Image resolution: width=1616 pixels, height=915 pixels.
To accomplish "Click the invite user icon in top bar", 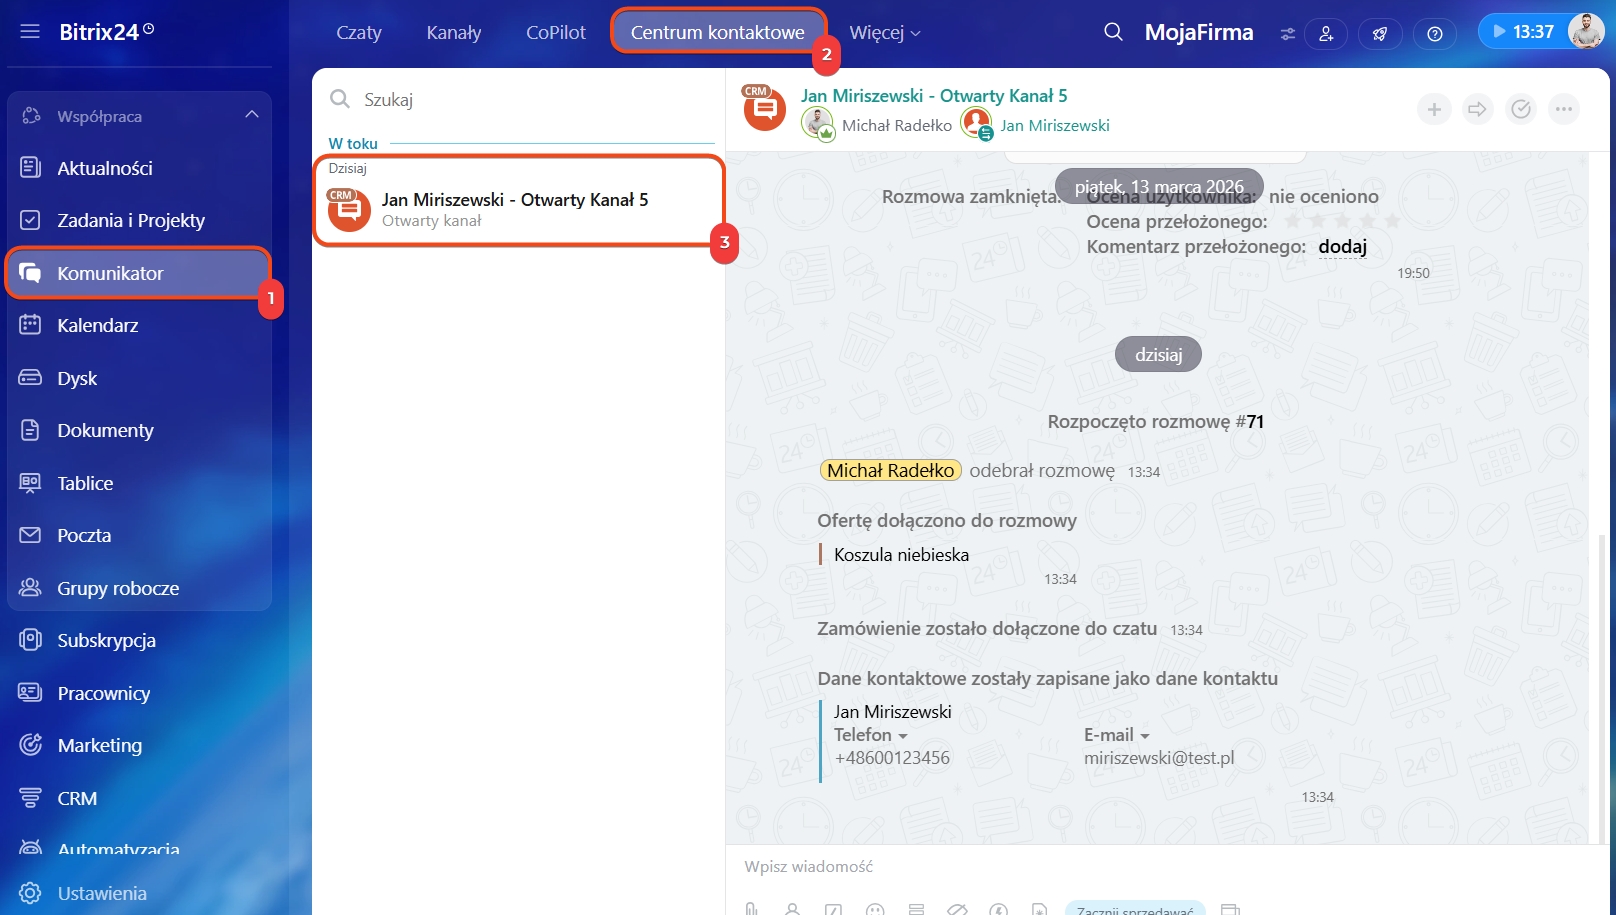I will [x=1326, y=34].
